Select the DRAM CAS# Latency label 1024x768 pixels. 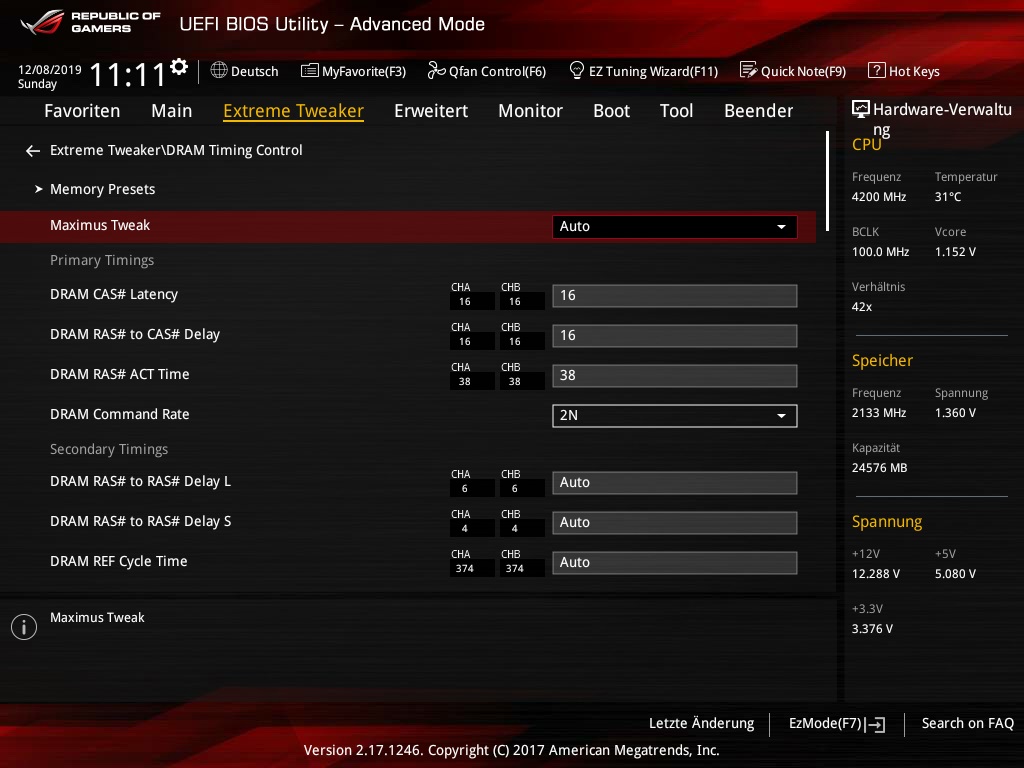click(114, 295)
